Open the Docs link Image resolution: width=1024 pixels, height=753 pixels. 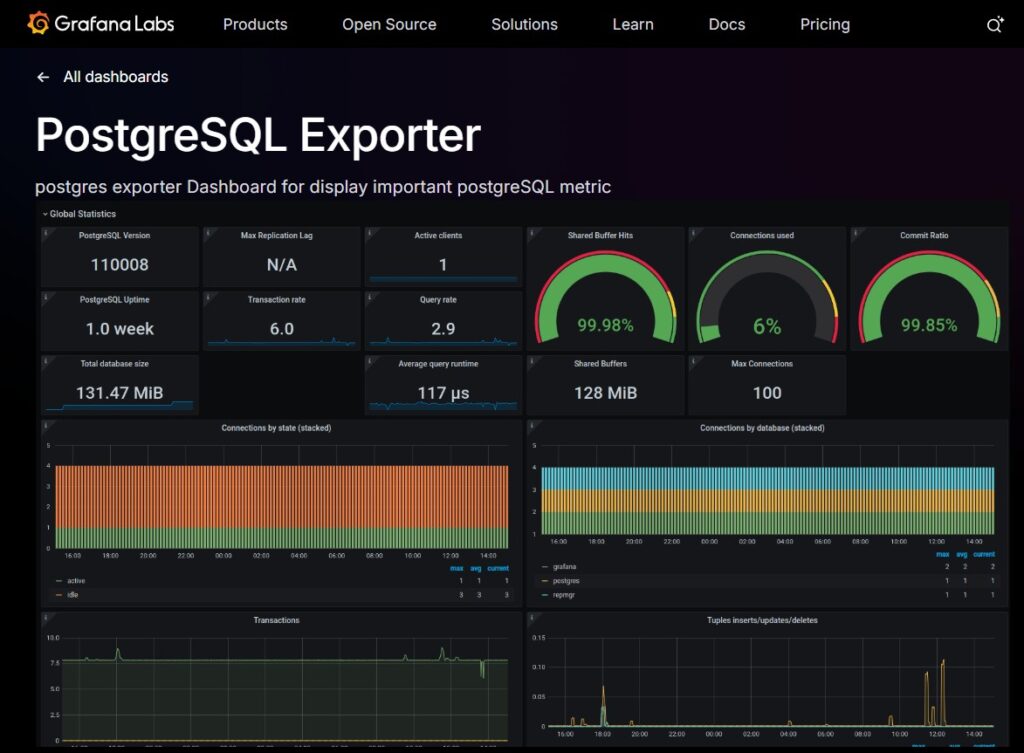[726, 25]
